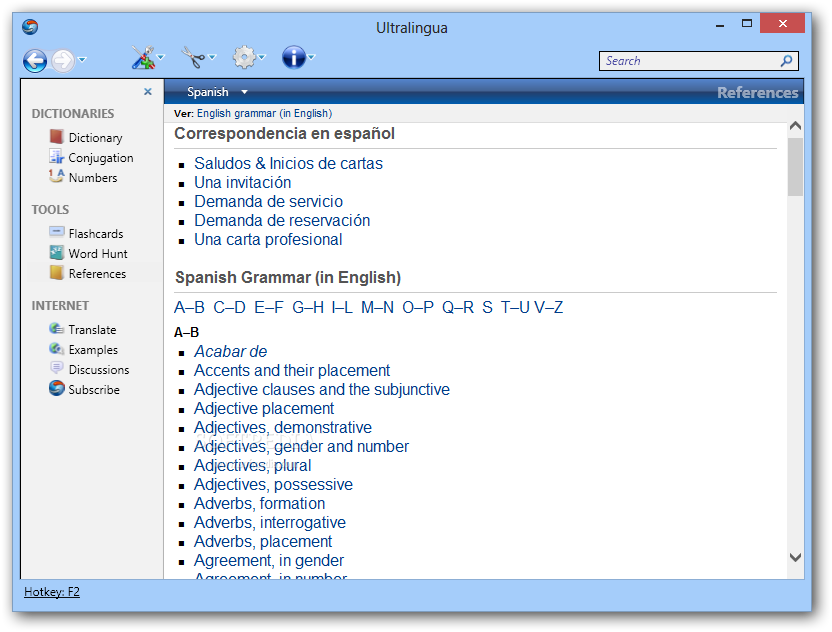Click the pencil and ruler tools icon
The width and height of the screenshot is (832, 632).
tap(142, 57)
